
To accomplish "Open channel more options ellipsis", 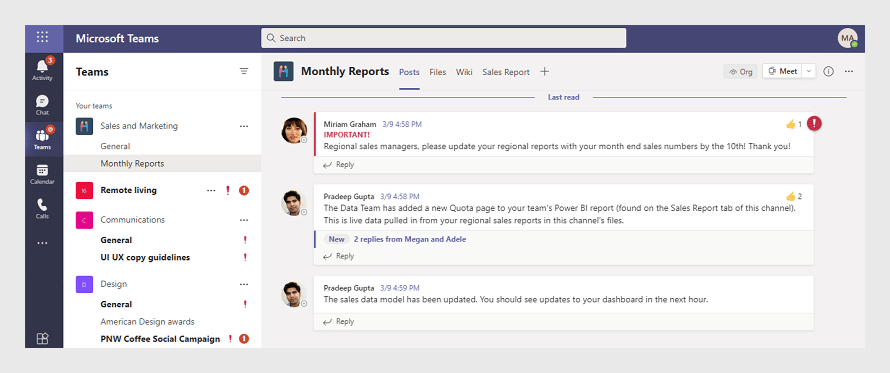I will tap(849, 72).
